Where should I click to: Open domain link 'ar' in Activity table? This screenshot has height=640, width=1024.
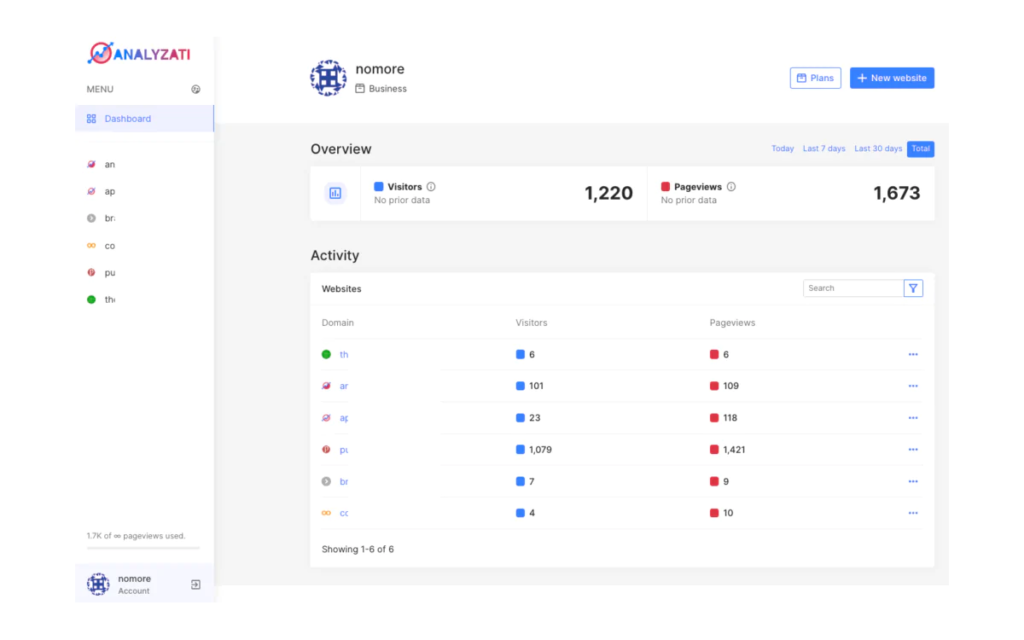coord(344,386)
